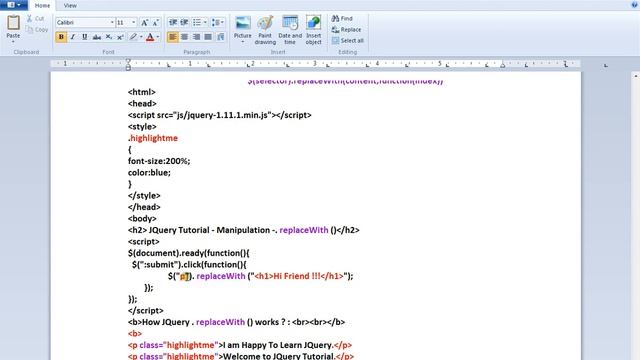Screen dimensions: 640x360
Task: Click the red ".highlightme" text
Action: point(153,138)
